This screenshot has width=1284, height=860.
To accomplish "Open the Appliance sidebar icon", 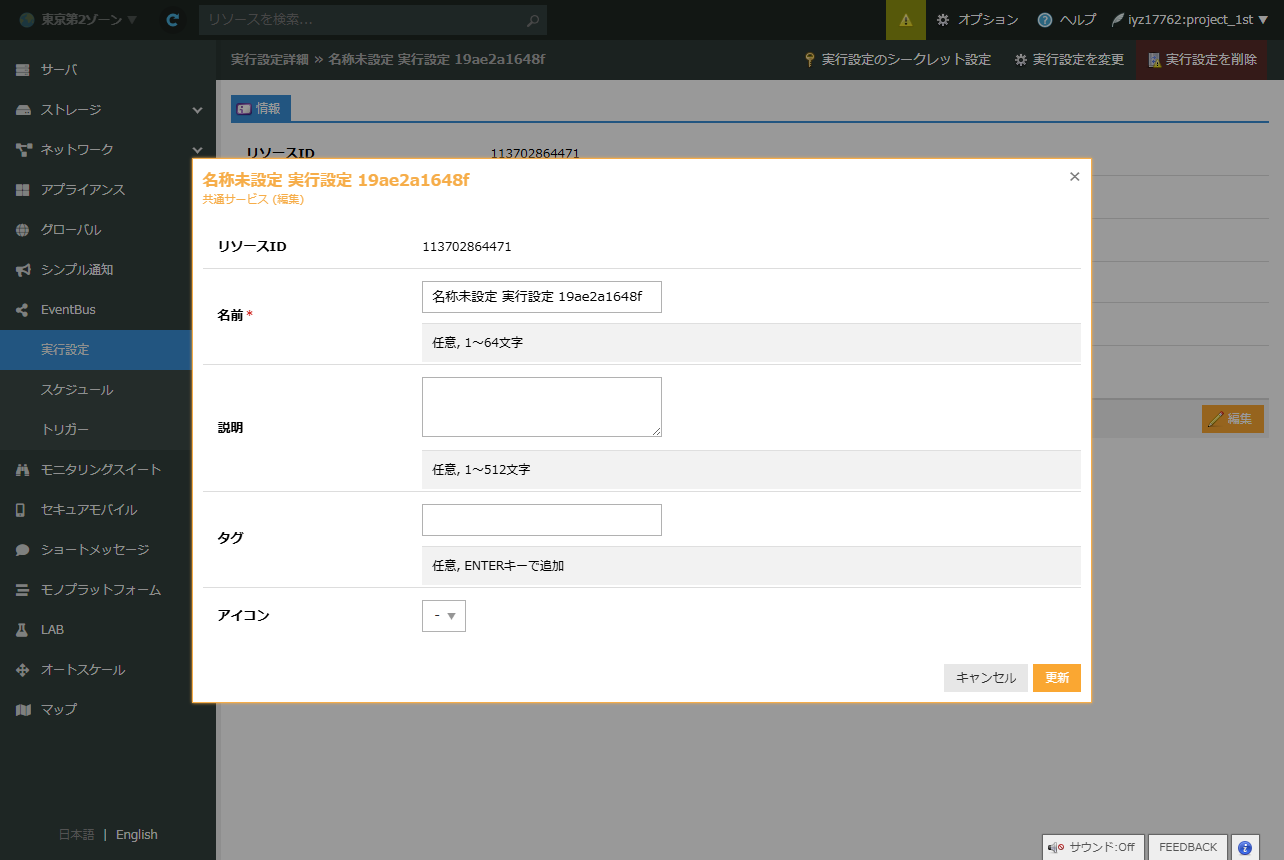I will [23, 190].
